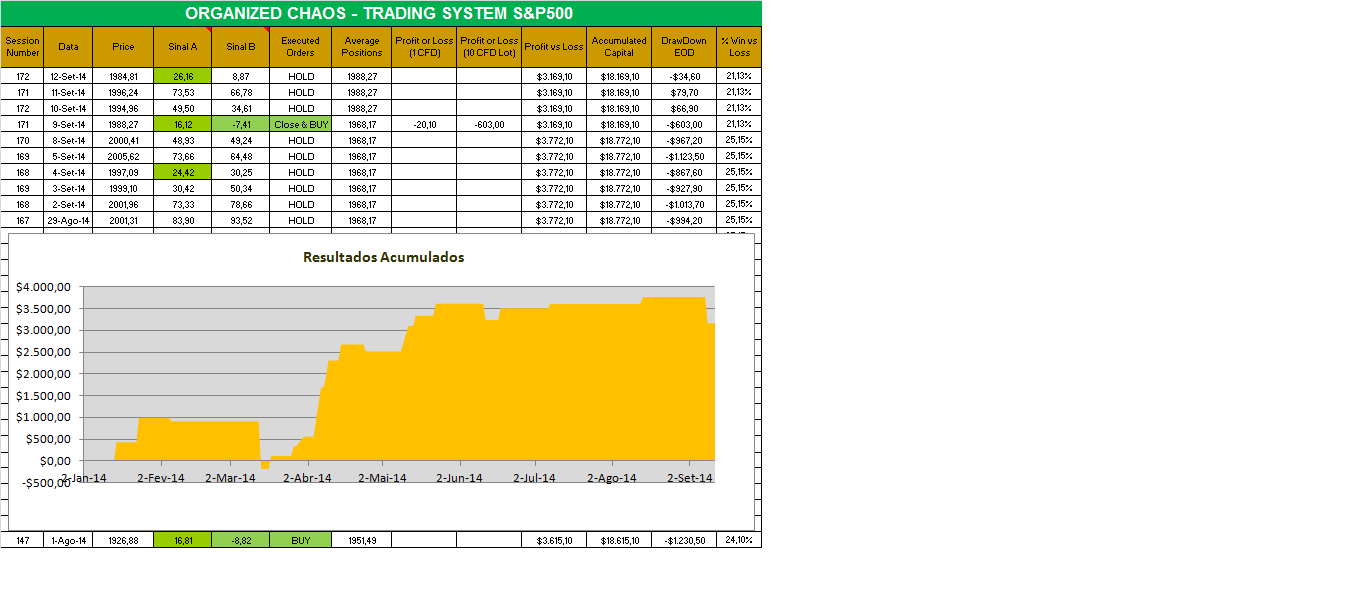Select the ORGANIZED CHAOS title banner cell
The width and height of the screenshot is (1360, 612).
380,13
